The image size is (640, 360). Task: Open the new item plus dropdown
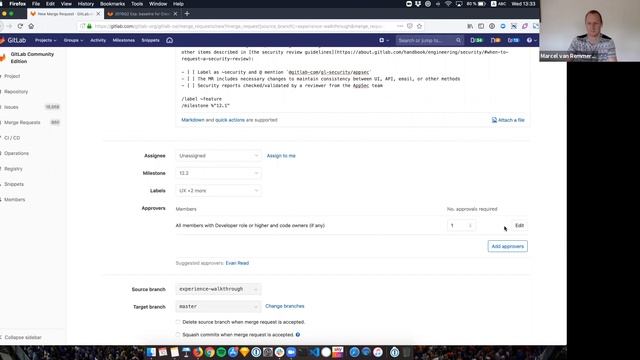tap(384, 40)
